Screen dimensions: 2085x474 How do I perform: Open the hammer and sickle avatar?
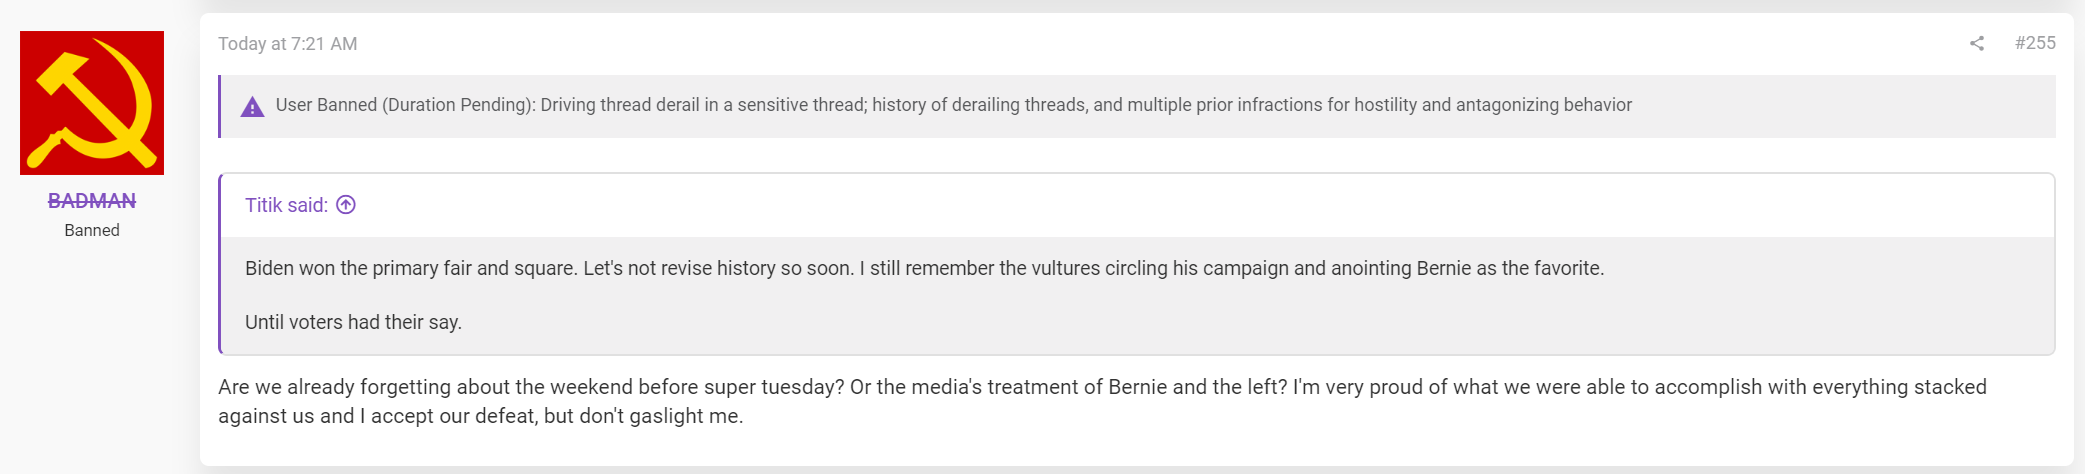(x=92, y=103)
